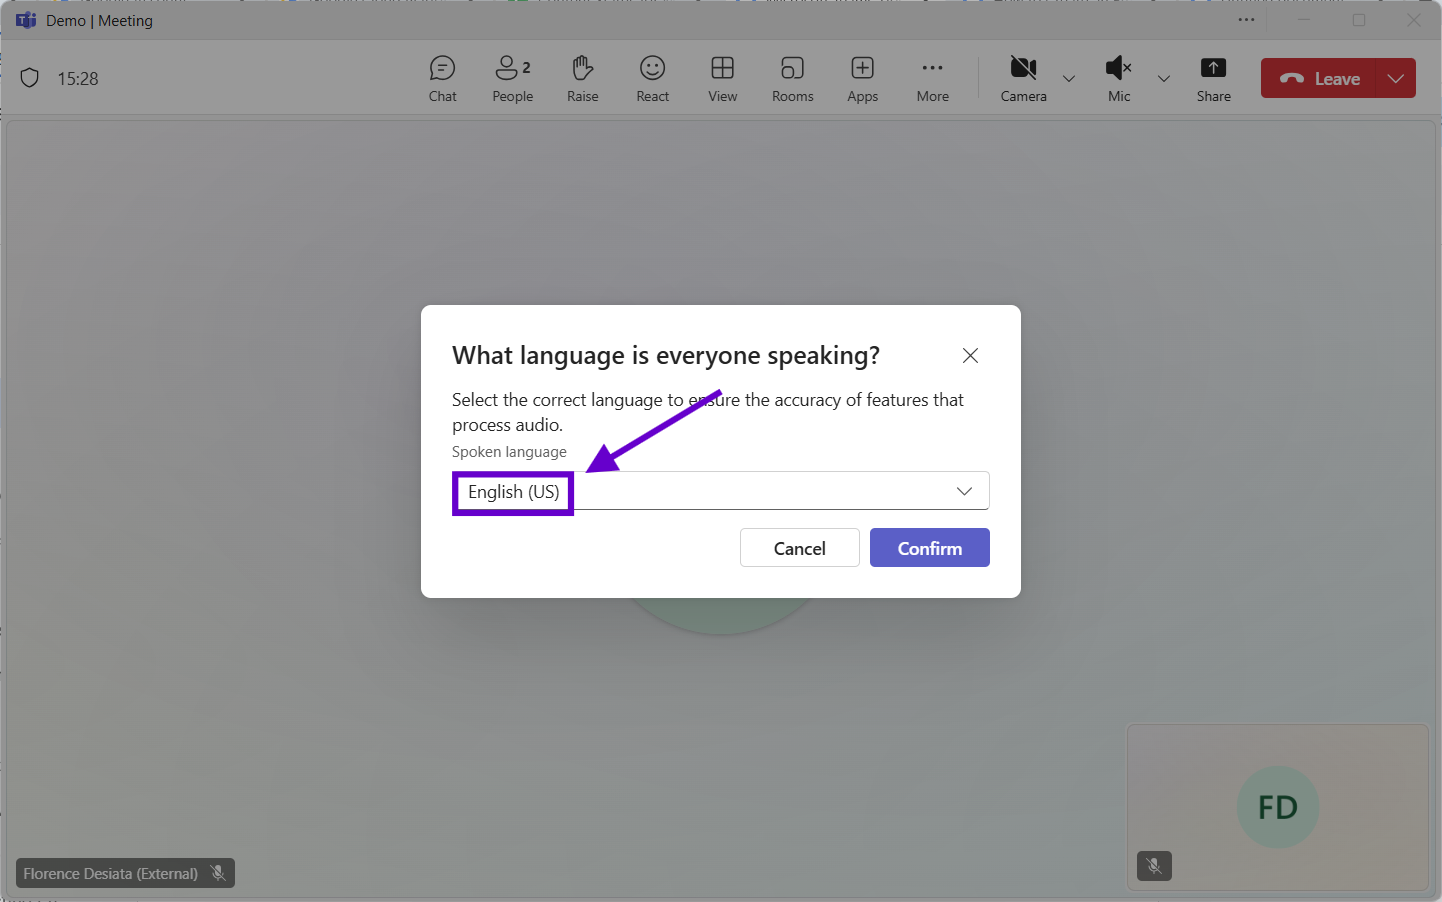Open the Spoken language dropdown

[x=721, y=491]
